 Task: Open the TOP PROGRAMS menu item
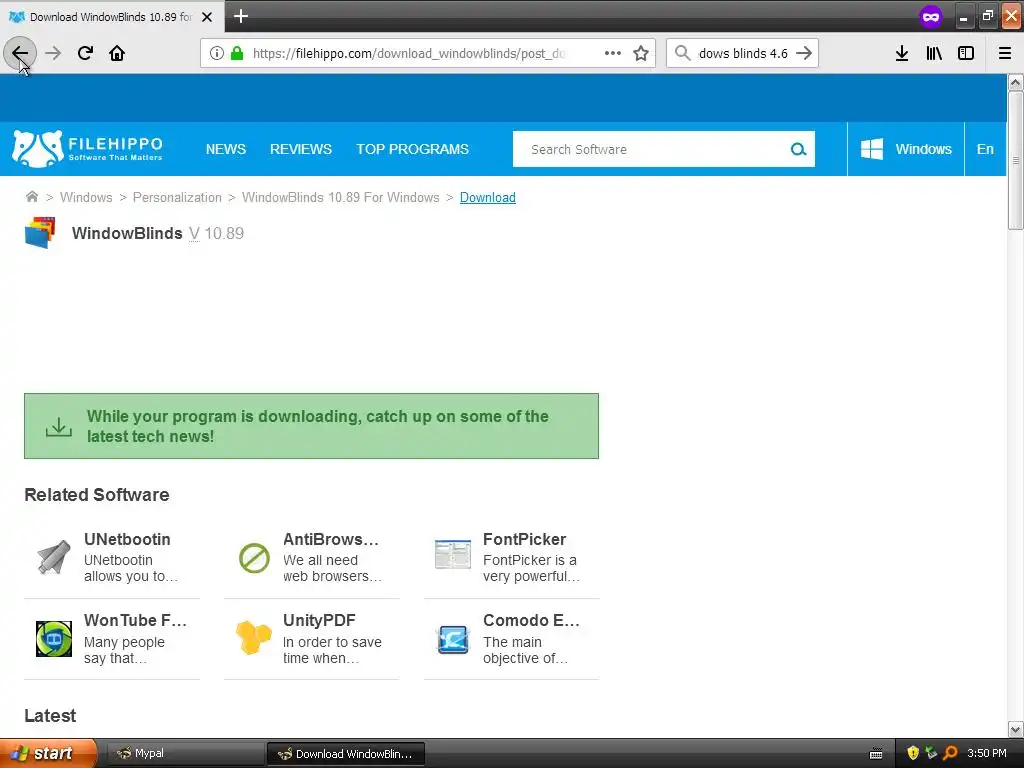pyautogui.click(x=412, y=149)
